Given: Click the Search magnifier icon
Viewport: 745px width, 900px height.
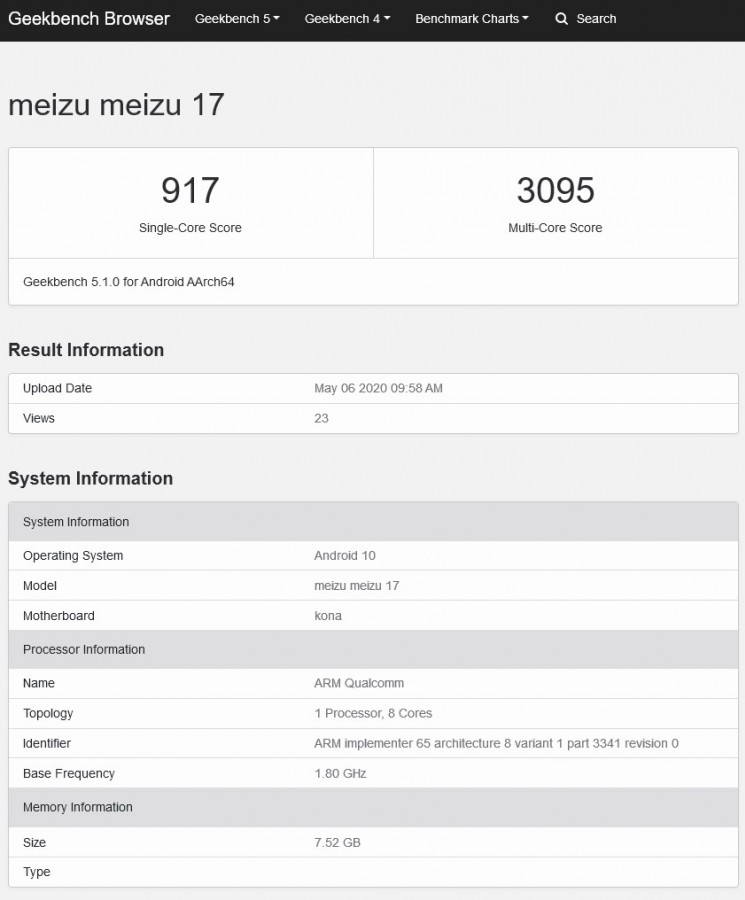Looking at the screenshot, I should (561, 19).
